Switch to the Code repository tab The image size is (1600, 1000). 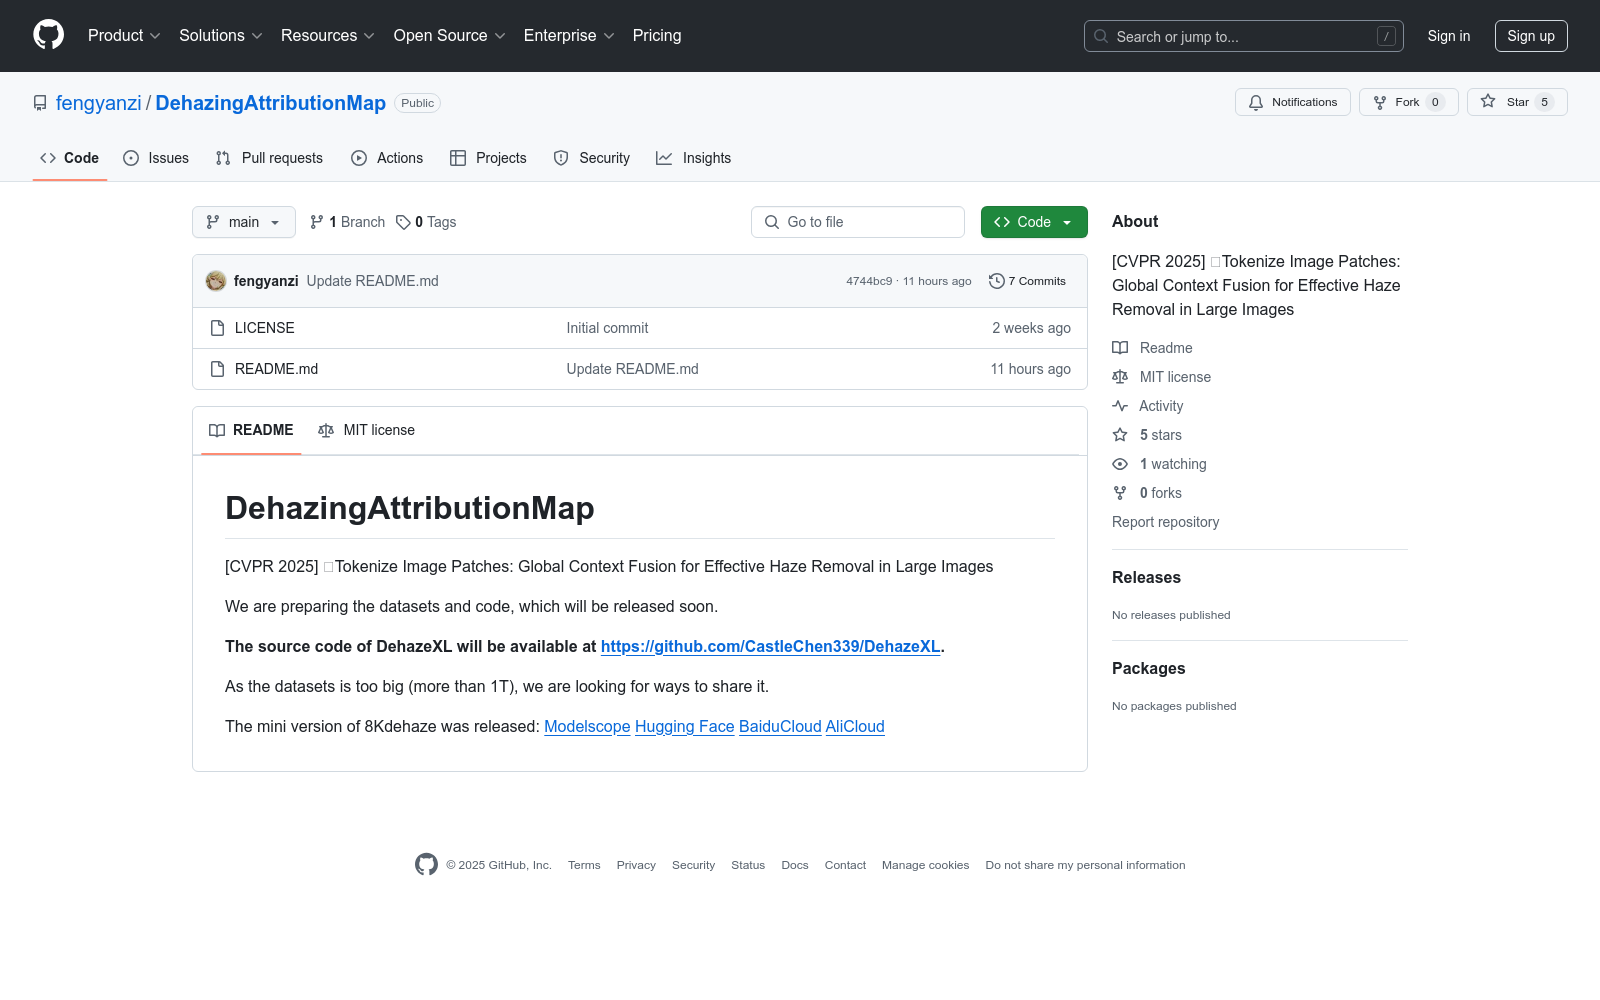tap(70, 158)
